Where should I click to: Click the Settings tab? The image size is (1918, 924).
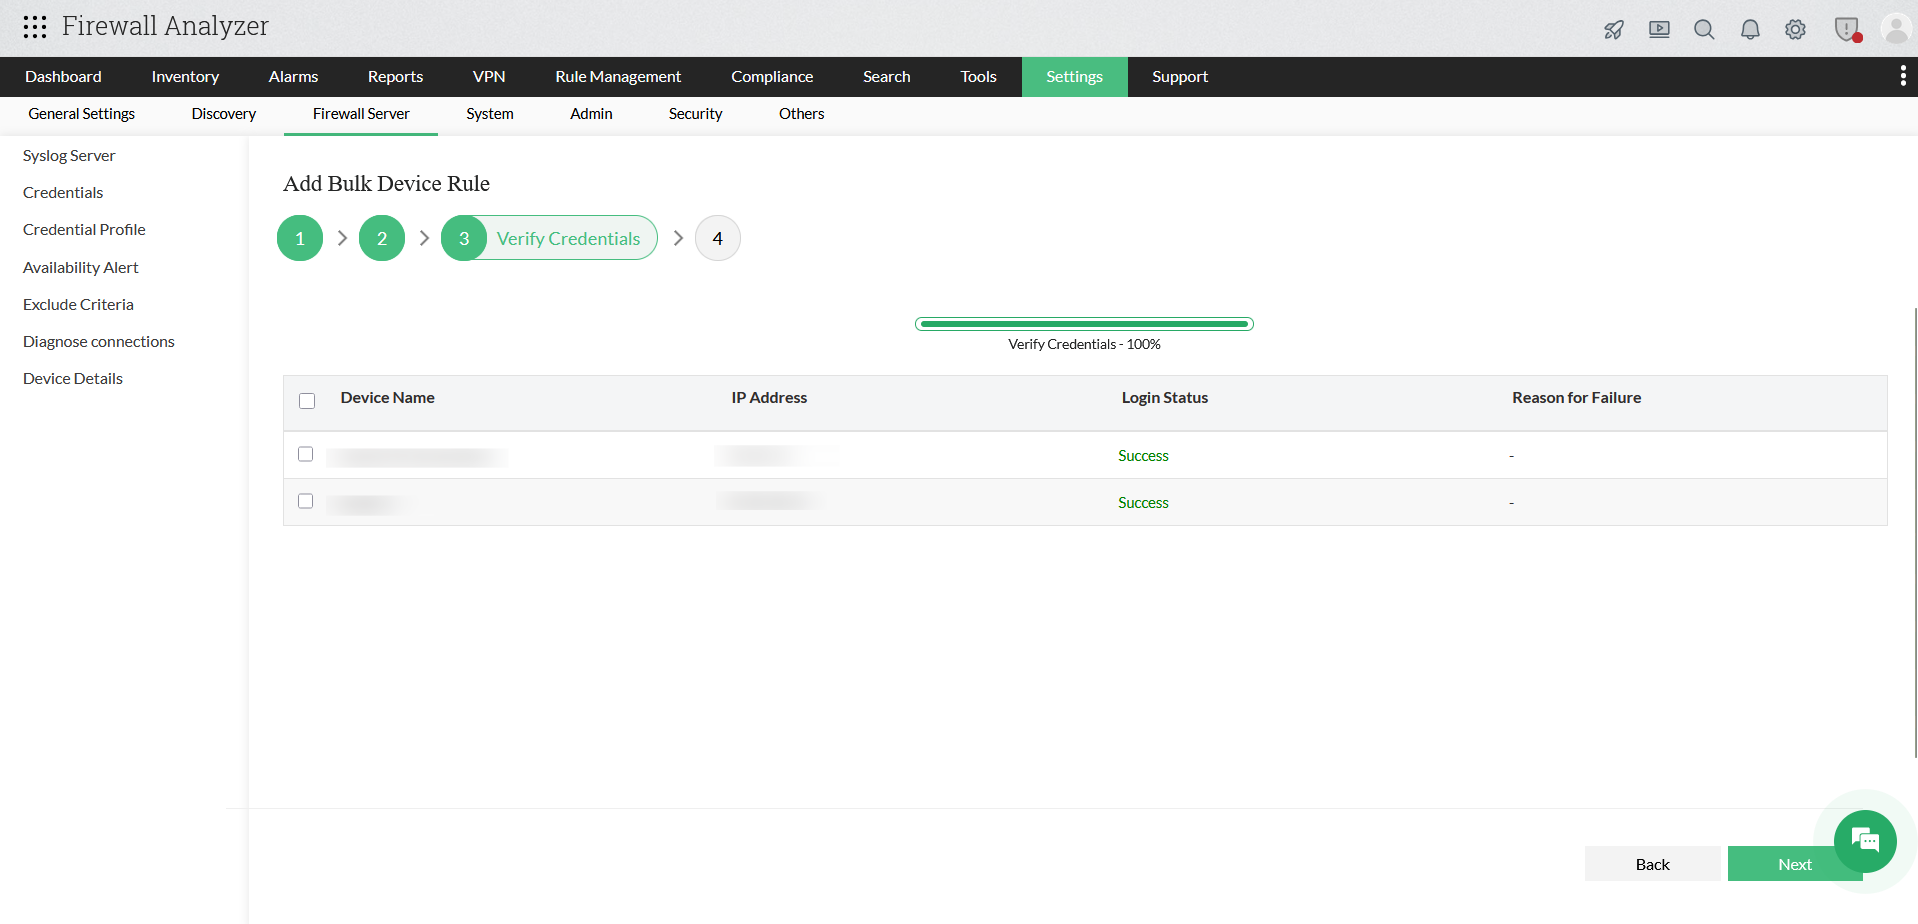(1075, 77)
